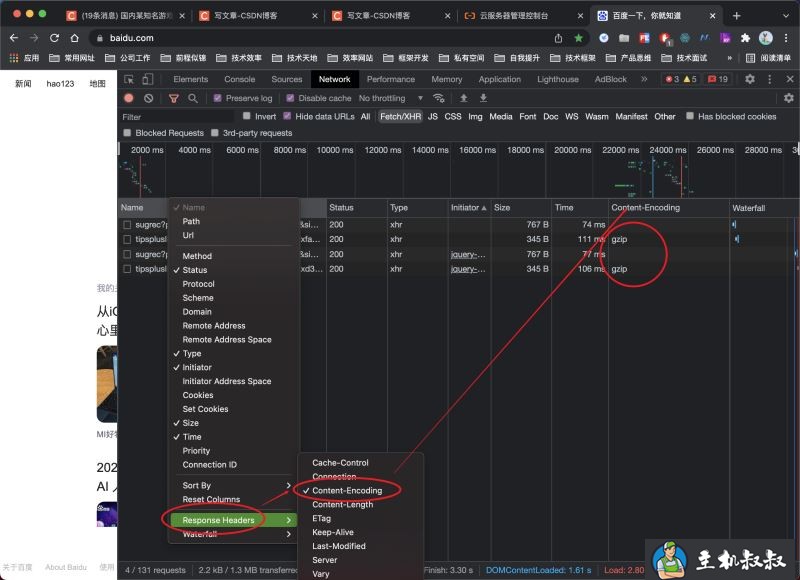The image size is (800, 580).
Task: Open DevTools more options menu
Action: 770,79
